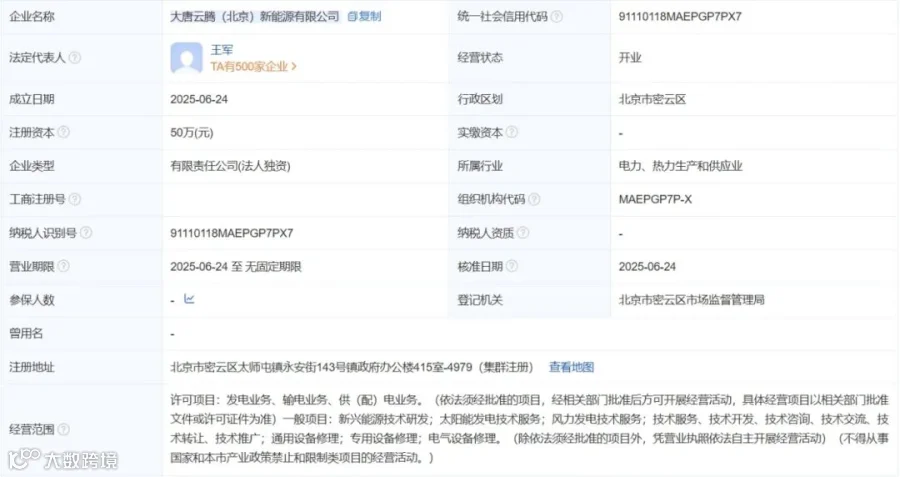Image resolution: width=900 pixels, height=477 pixels.
Task: Expand TA有500家企业 link
Action: point(253,67)
